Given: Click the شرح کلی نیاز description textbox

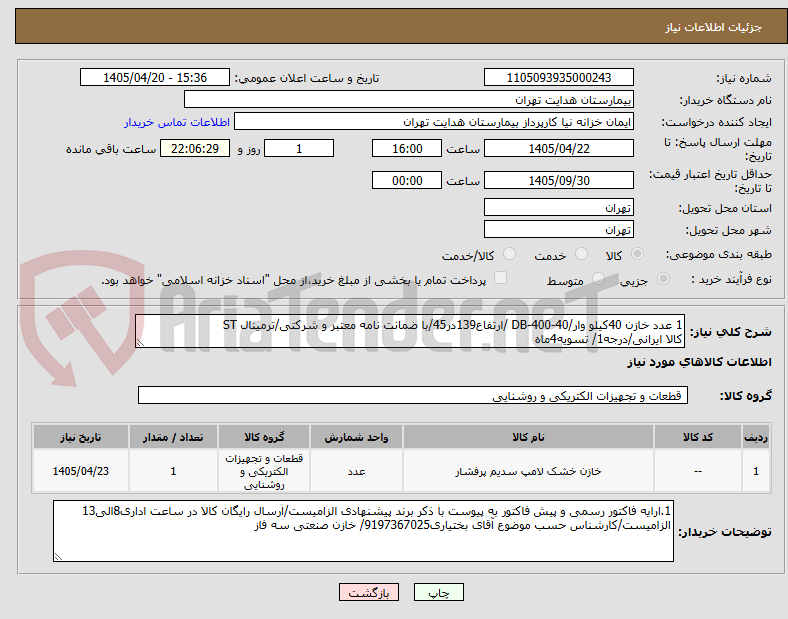Looking at the screenshot, I should point(410,332).
